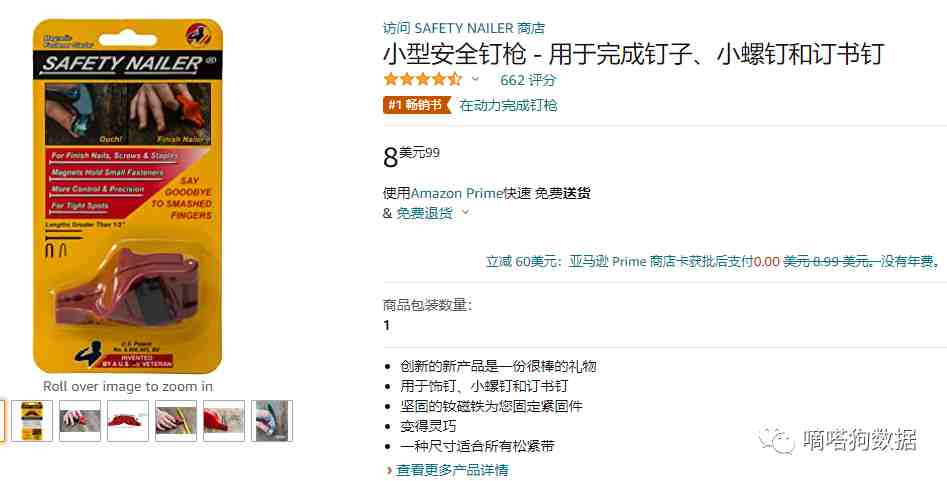Open the 662 评分 reviews link
Viewport: 947px width, 481px height.
click(x=528, y=80)
